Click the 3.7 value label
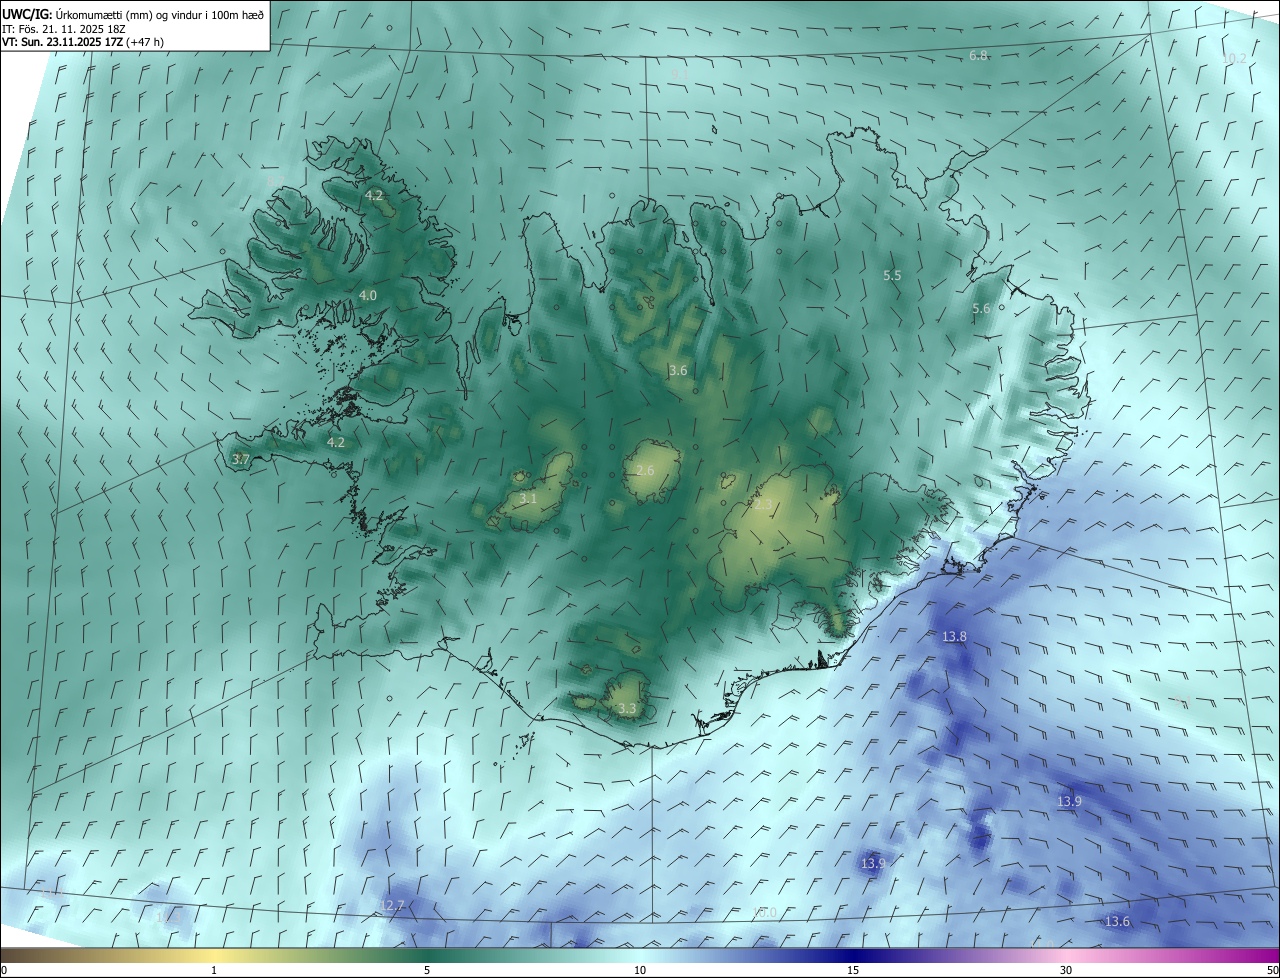Viewport: 1280px width, 978px height. coord(240,459)
